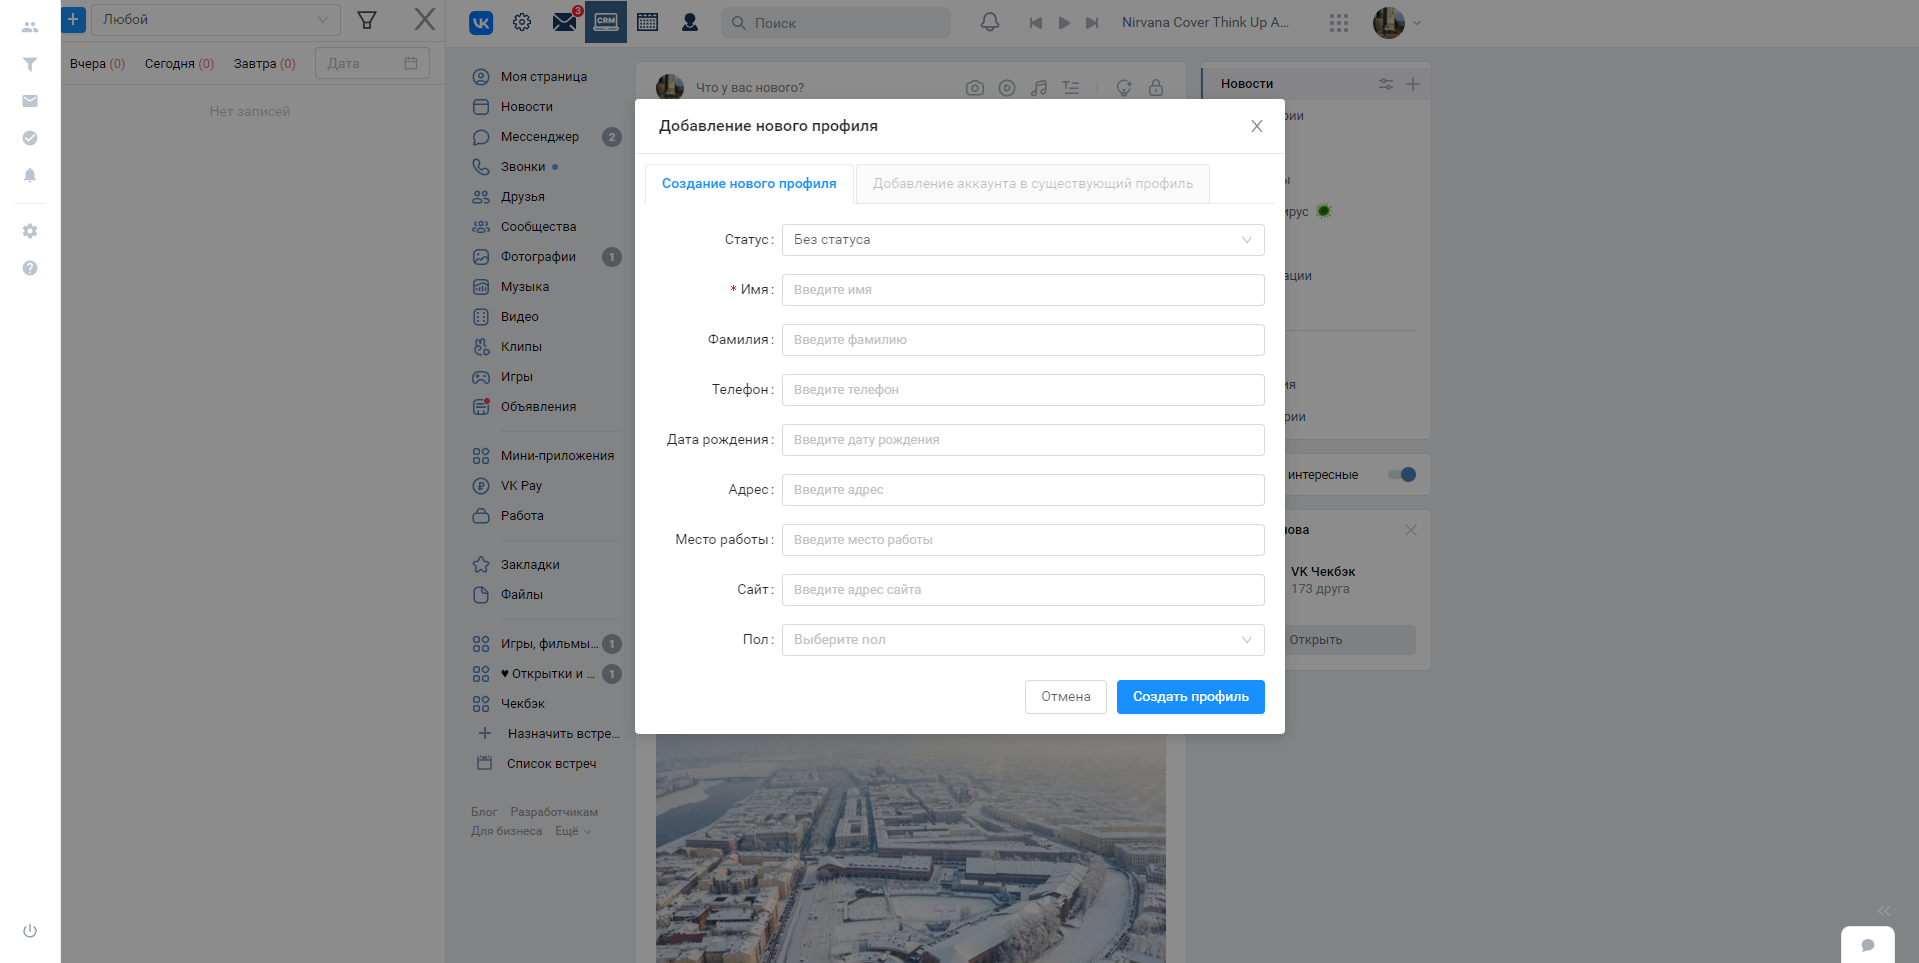Play the Nirvana Cover track
The width and height of the screenshot is (1919, 963).
coord(1064,23)
